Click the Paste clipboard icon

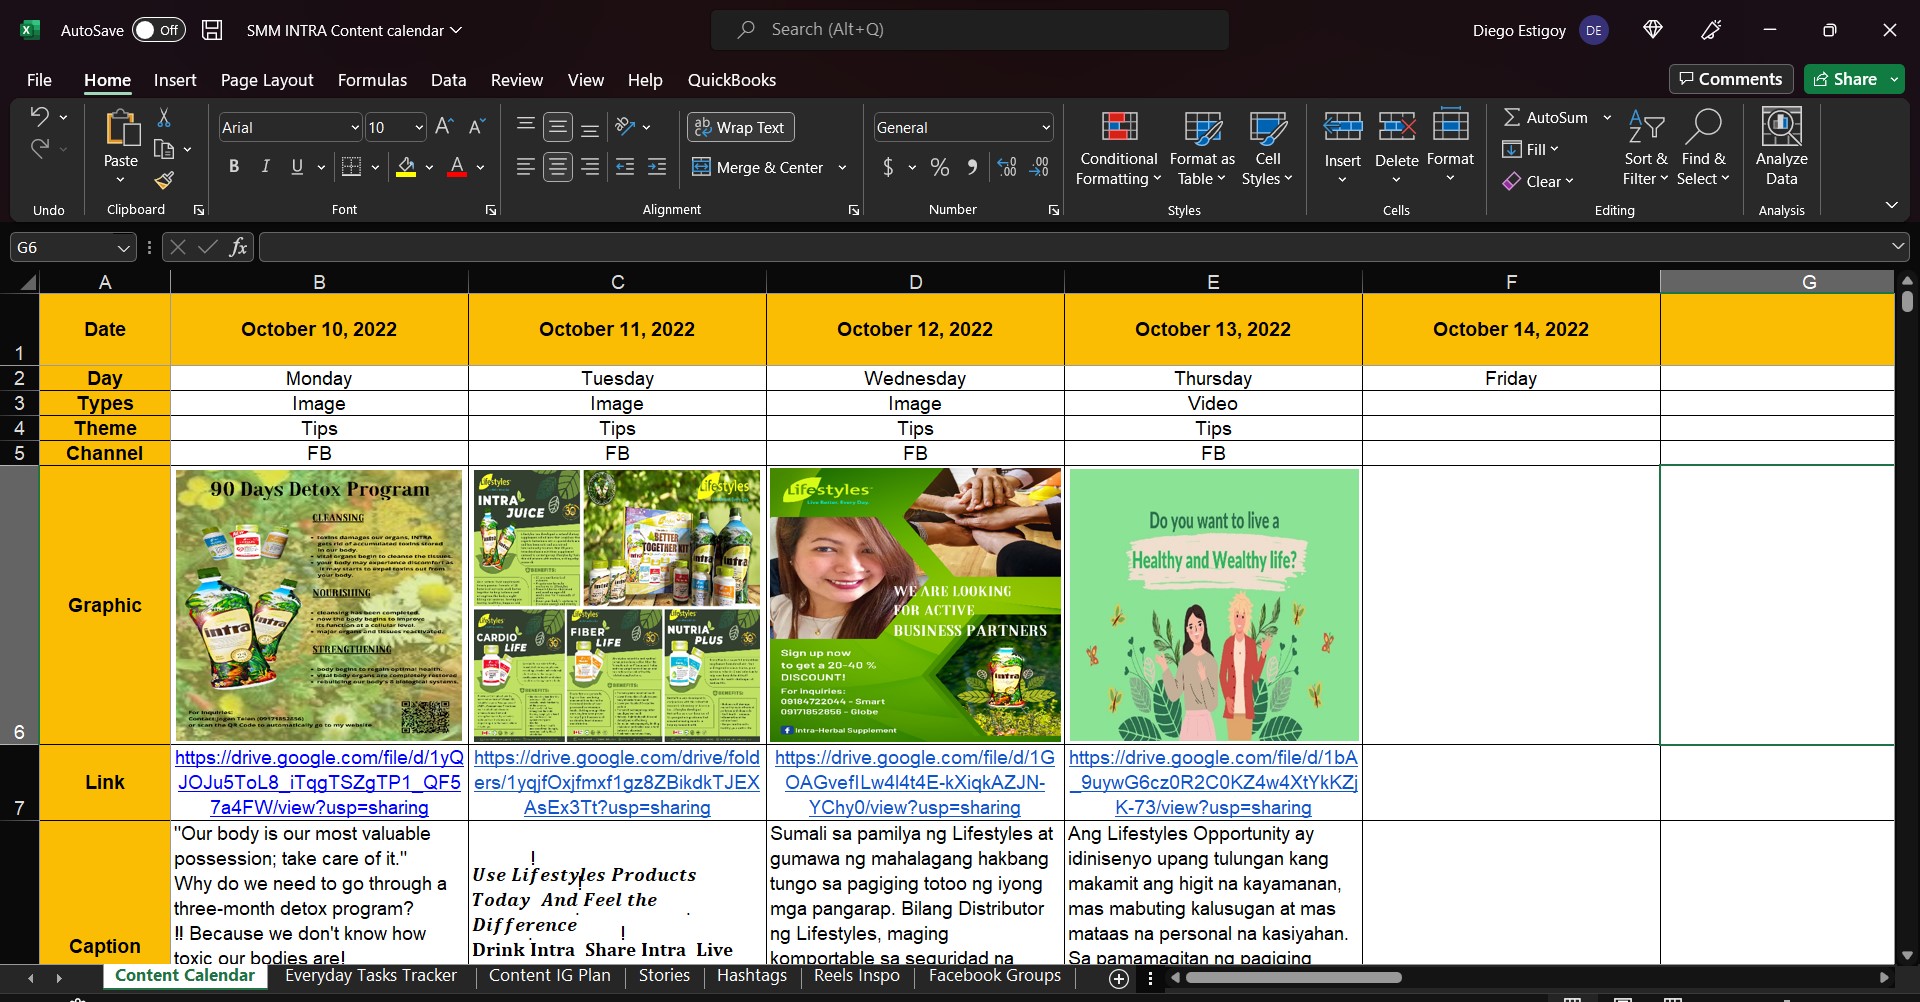coord(121,129)
